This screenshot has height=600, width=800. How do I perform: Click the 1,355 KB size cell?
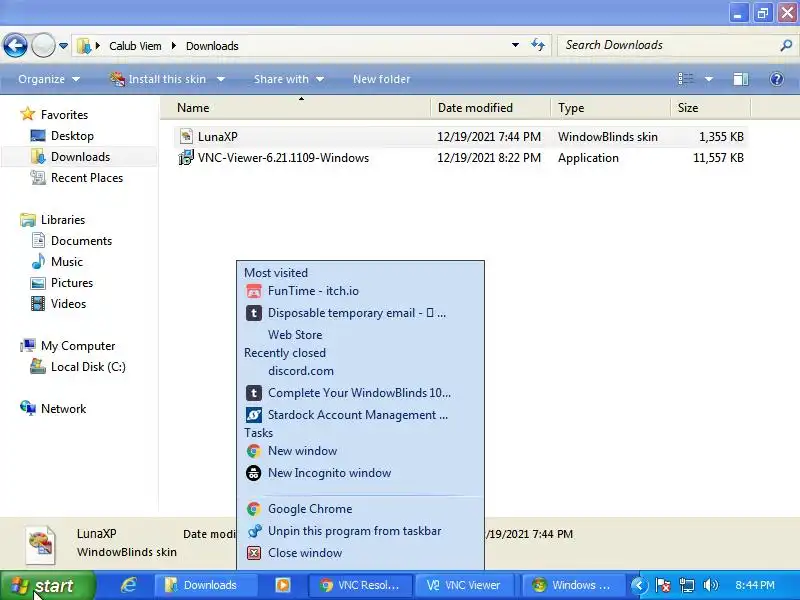pyautogui.click(x=721, y=136)
